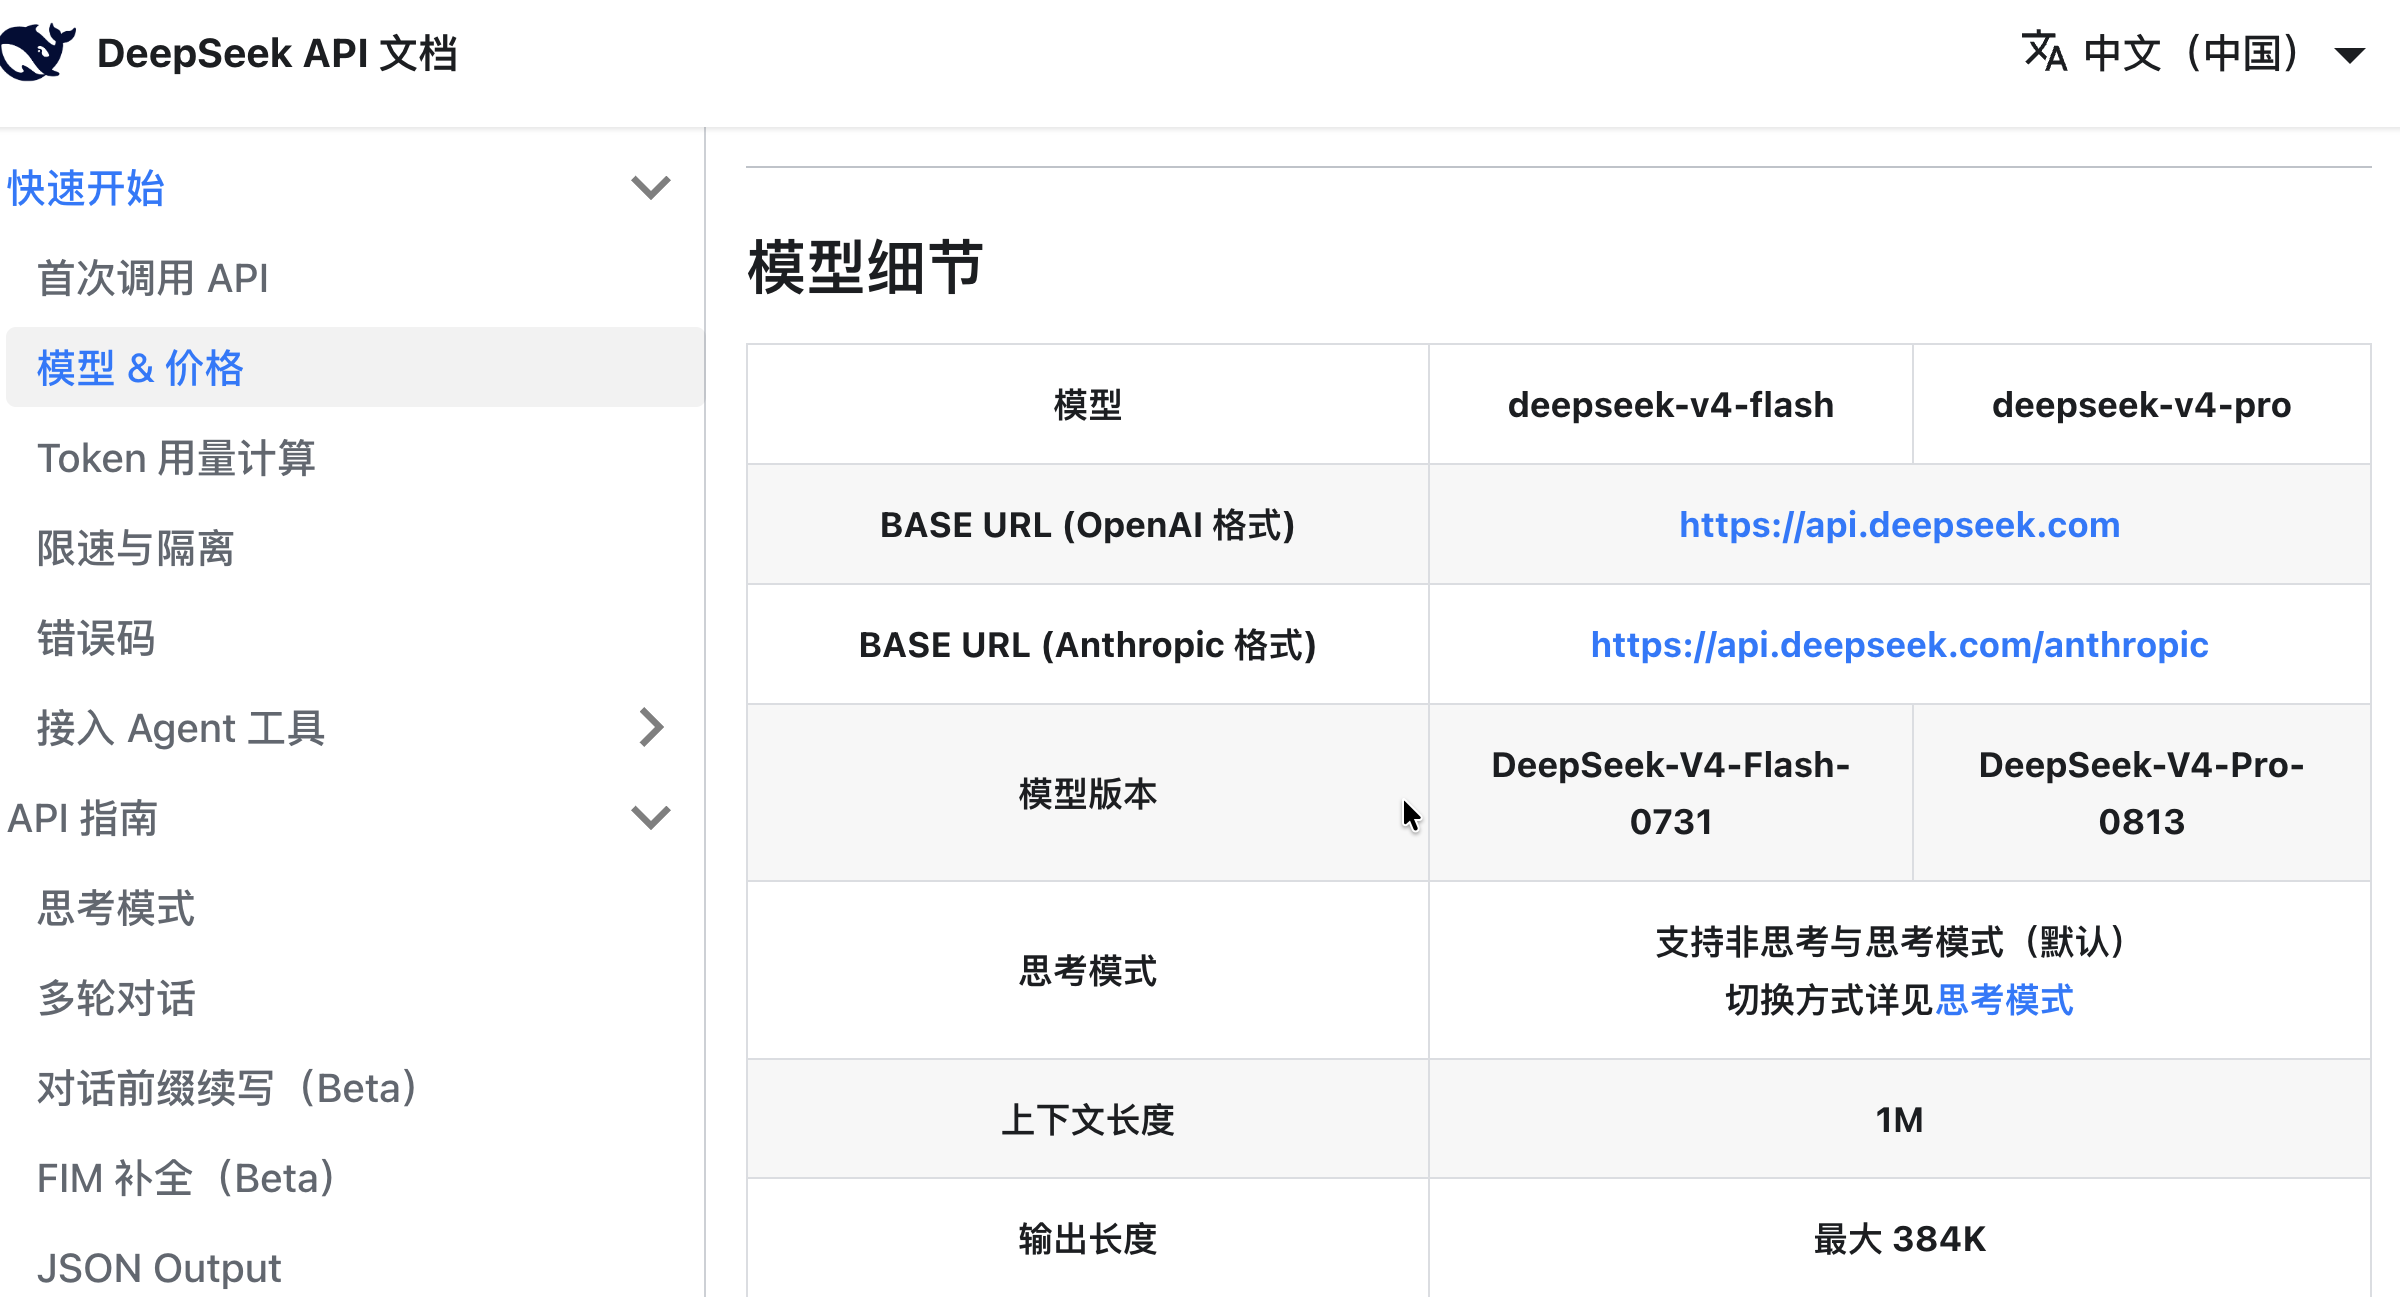Open Token 用量计算 page

[176, 458]
